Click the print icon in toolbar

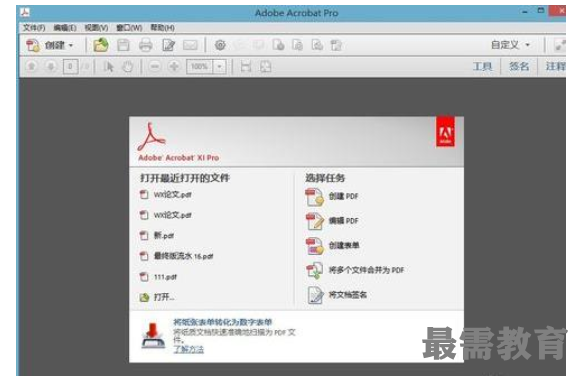[x=145, y=45]
